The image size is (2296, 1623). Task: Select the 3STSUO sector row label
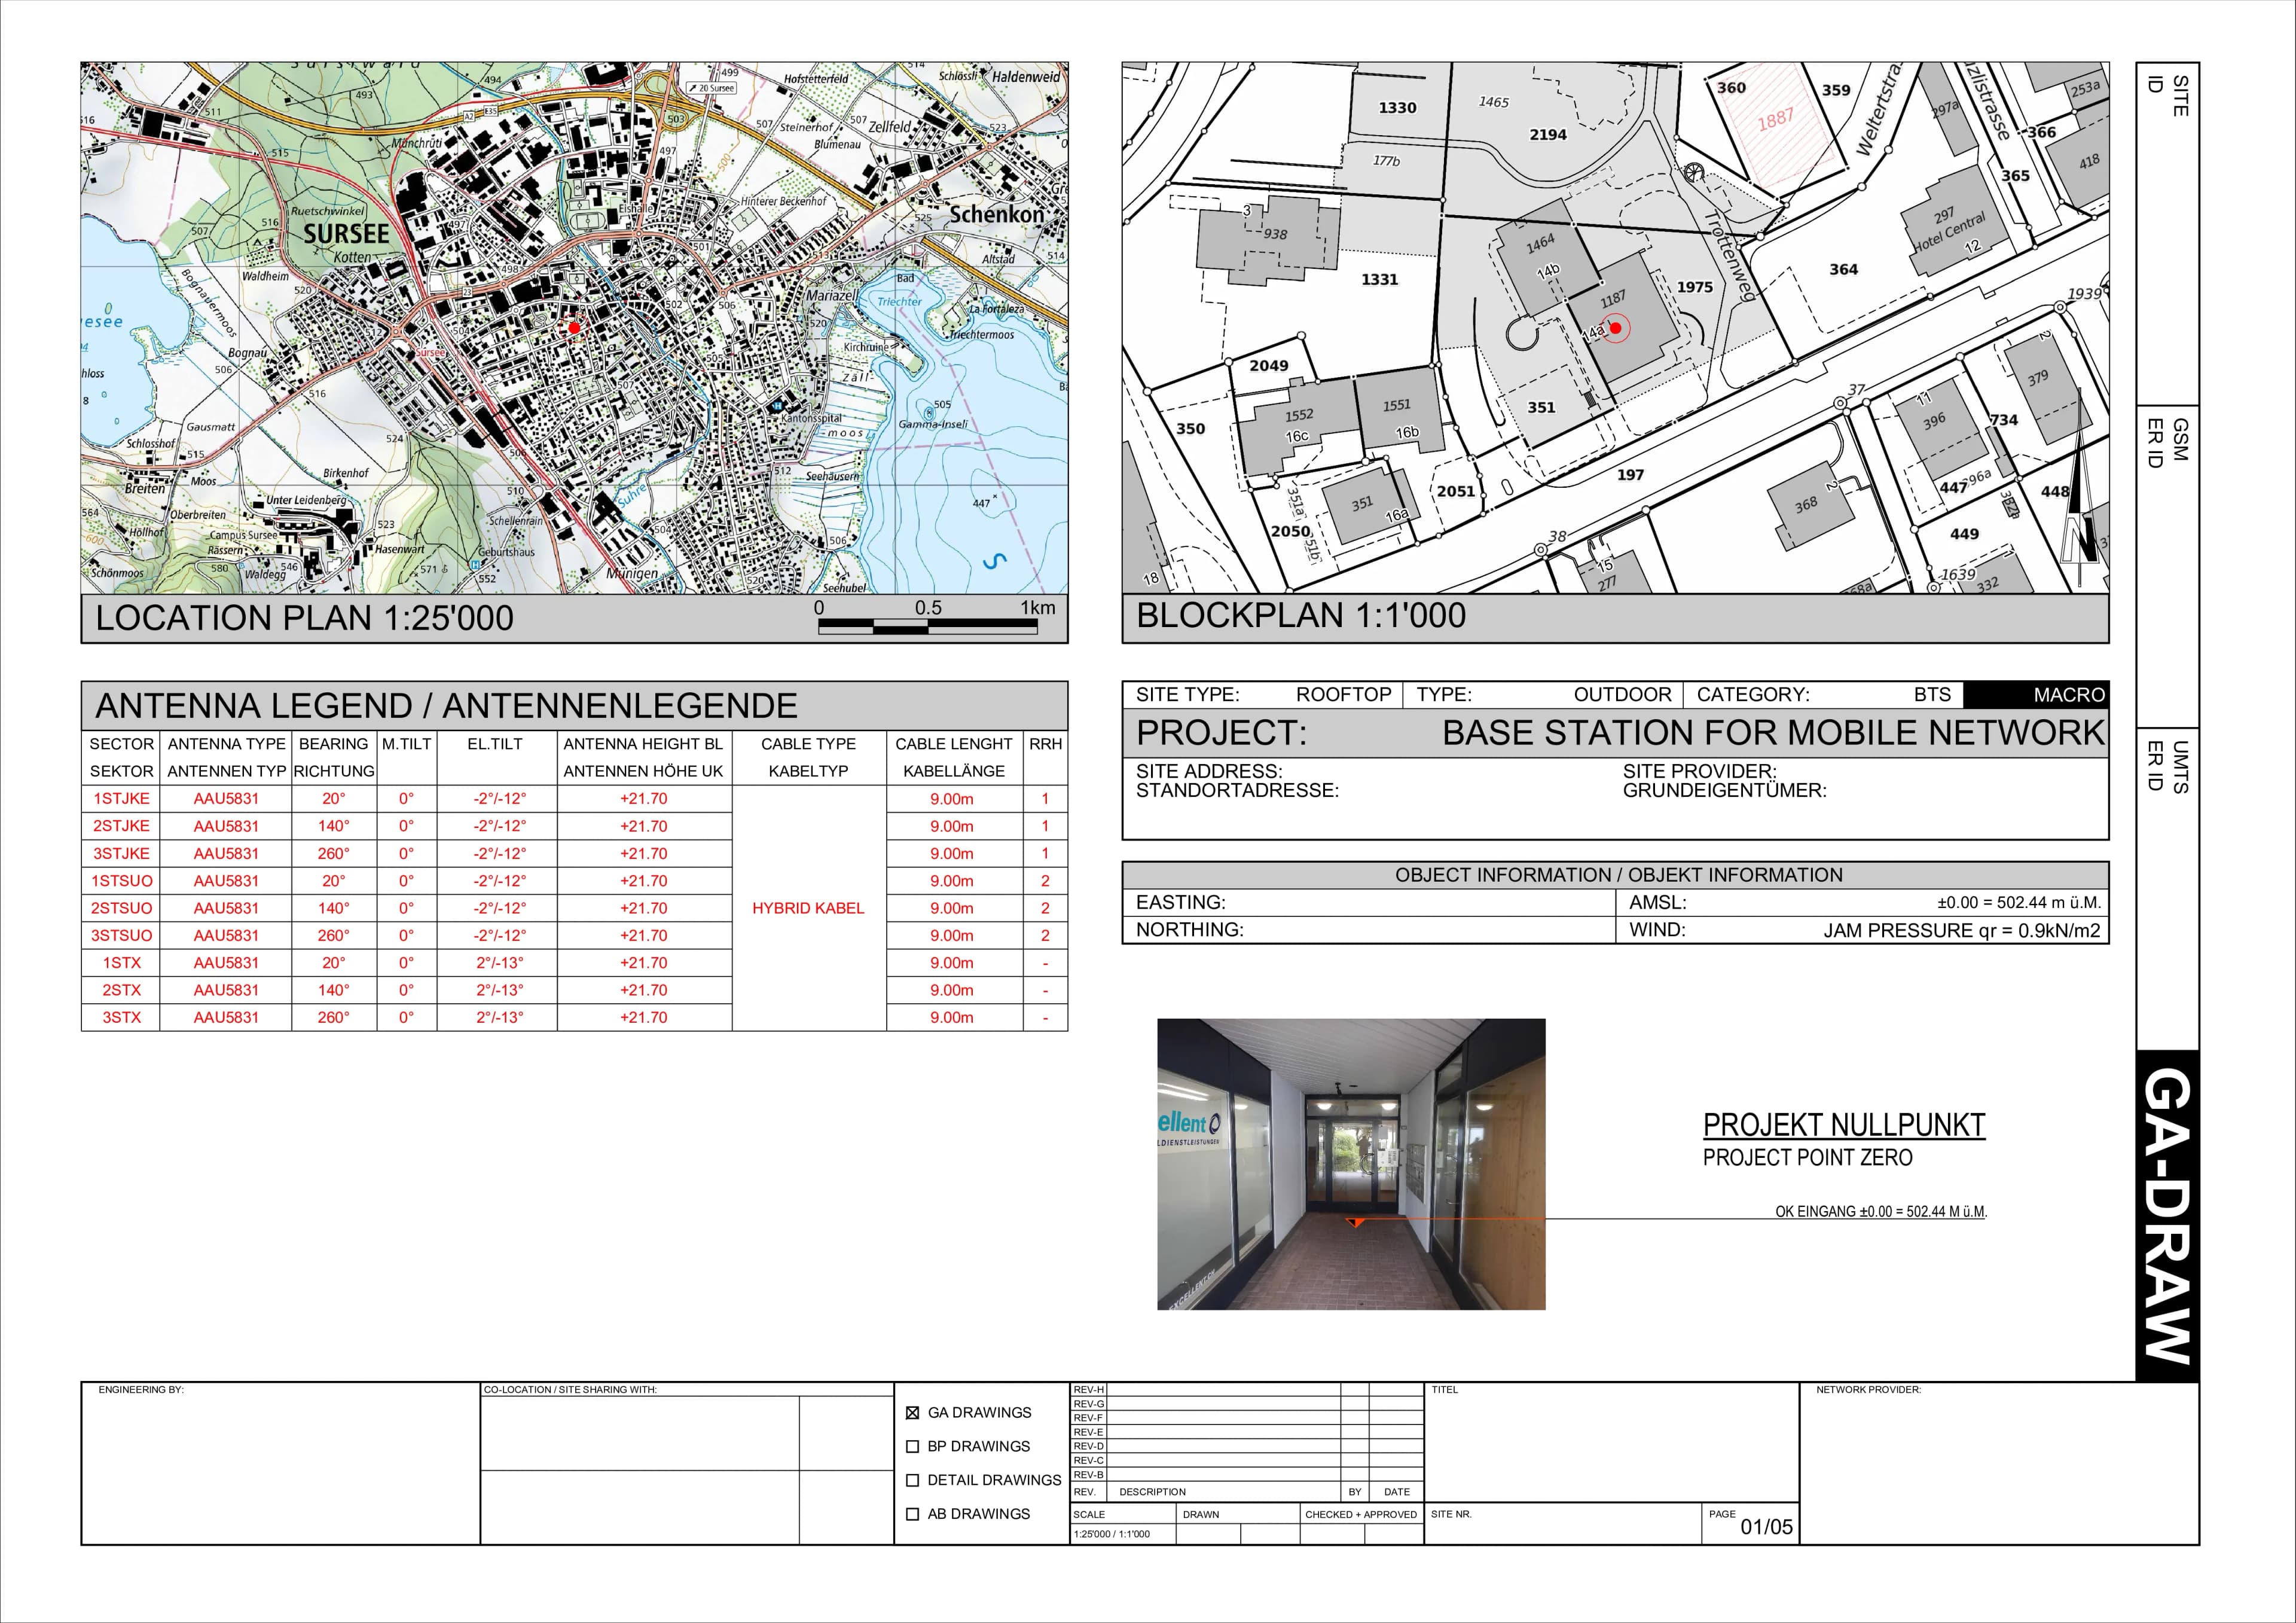pos(121,935)
